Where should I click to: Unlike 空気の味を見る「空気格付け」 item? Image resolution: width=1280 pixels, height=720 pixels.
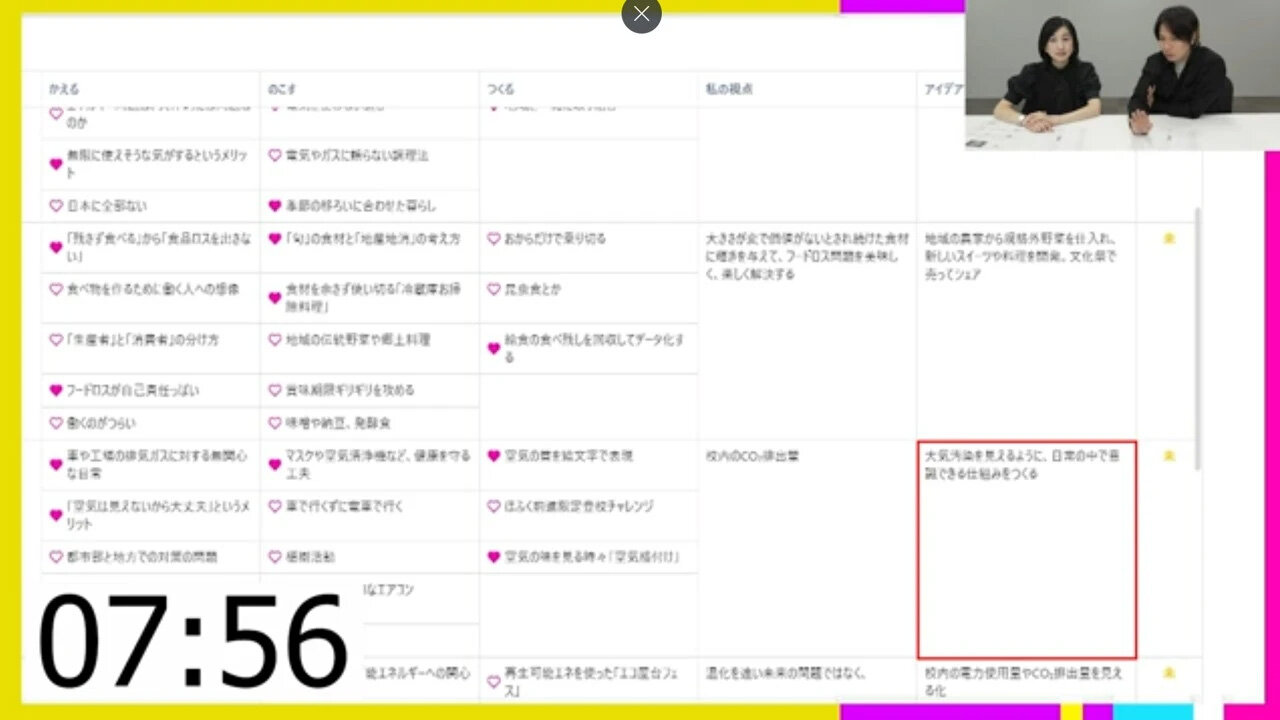[x=493, y=556]
